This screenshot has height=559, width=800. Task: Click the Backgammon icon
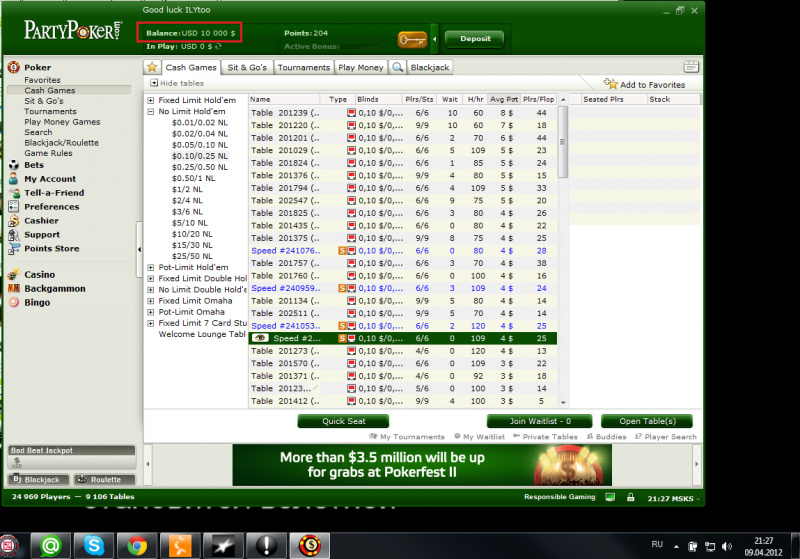point(14,288)
